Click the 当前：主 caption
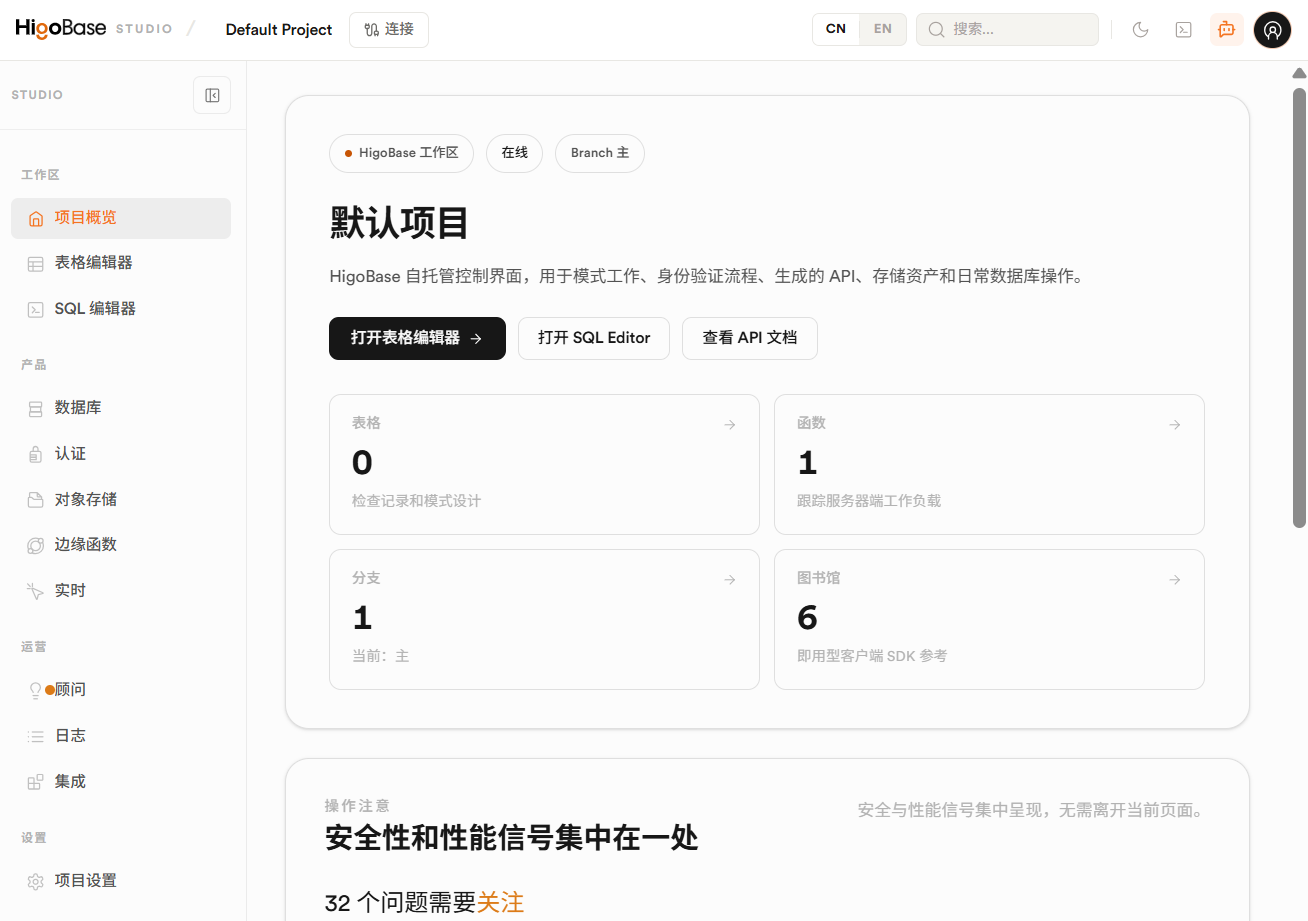Viewport: 1308px width, 921px height. (380, 657)
